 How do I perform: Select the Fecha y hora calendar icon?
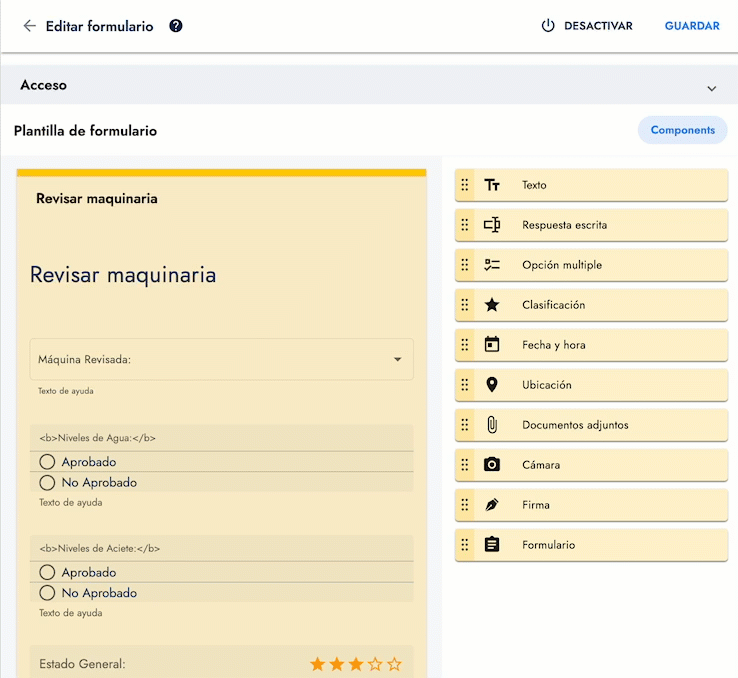492,344
